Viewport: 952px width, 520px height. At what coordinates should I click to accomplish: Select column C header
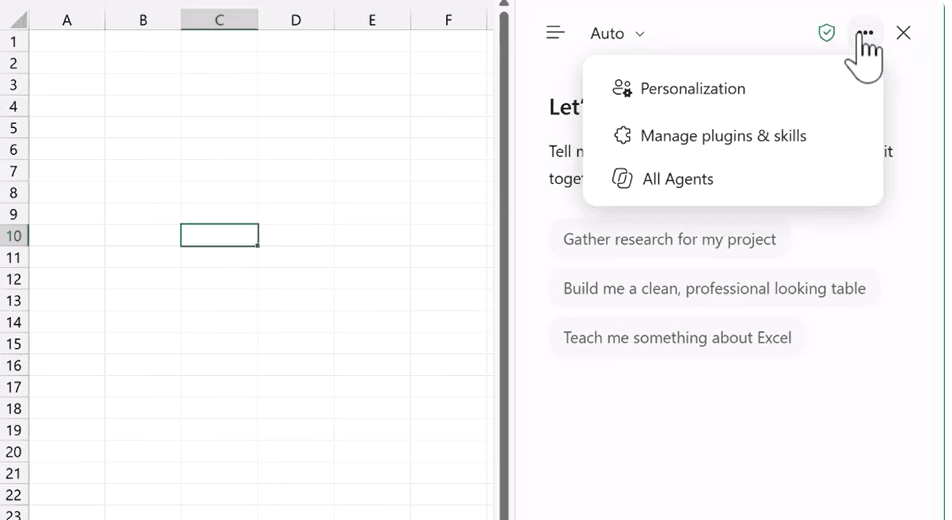click(x=219, y=20)
